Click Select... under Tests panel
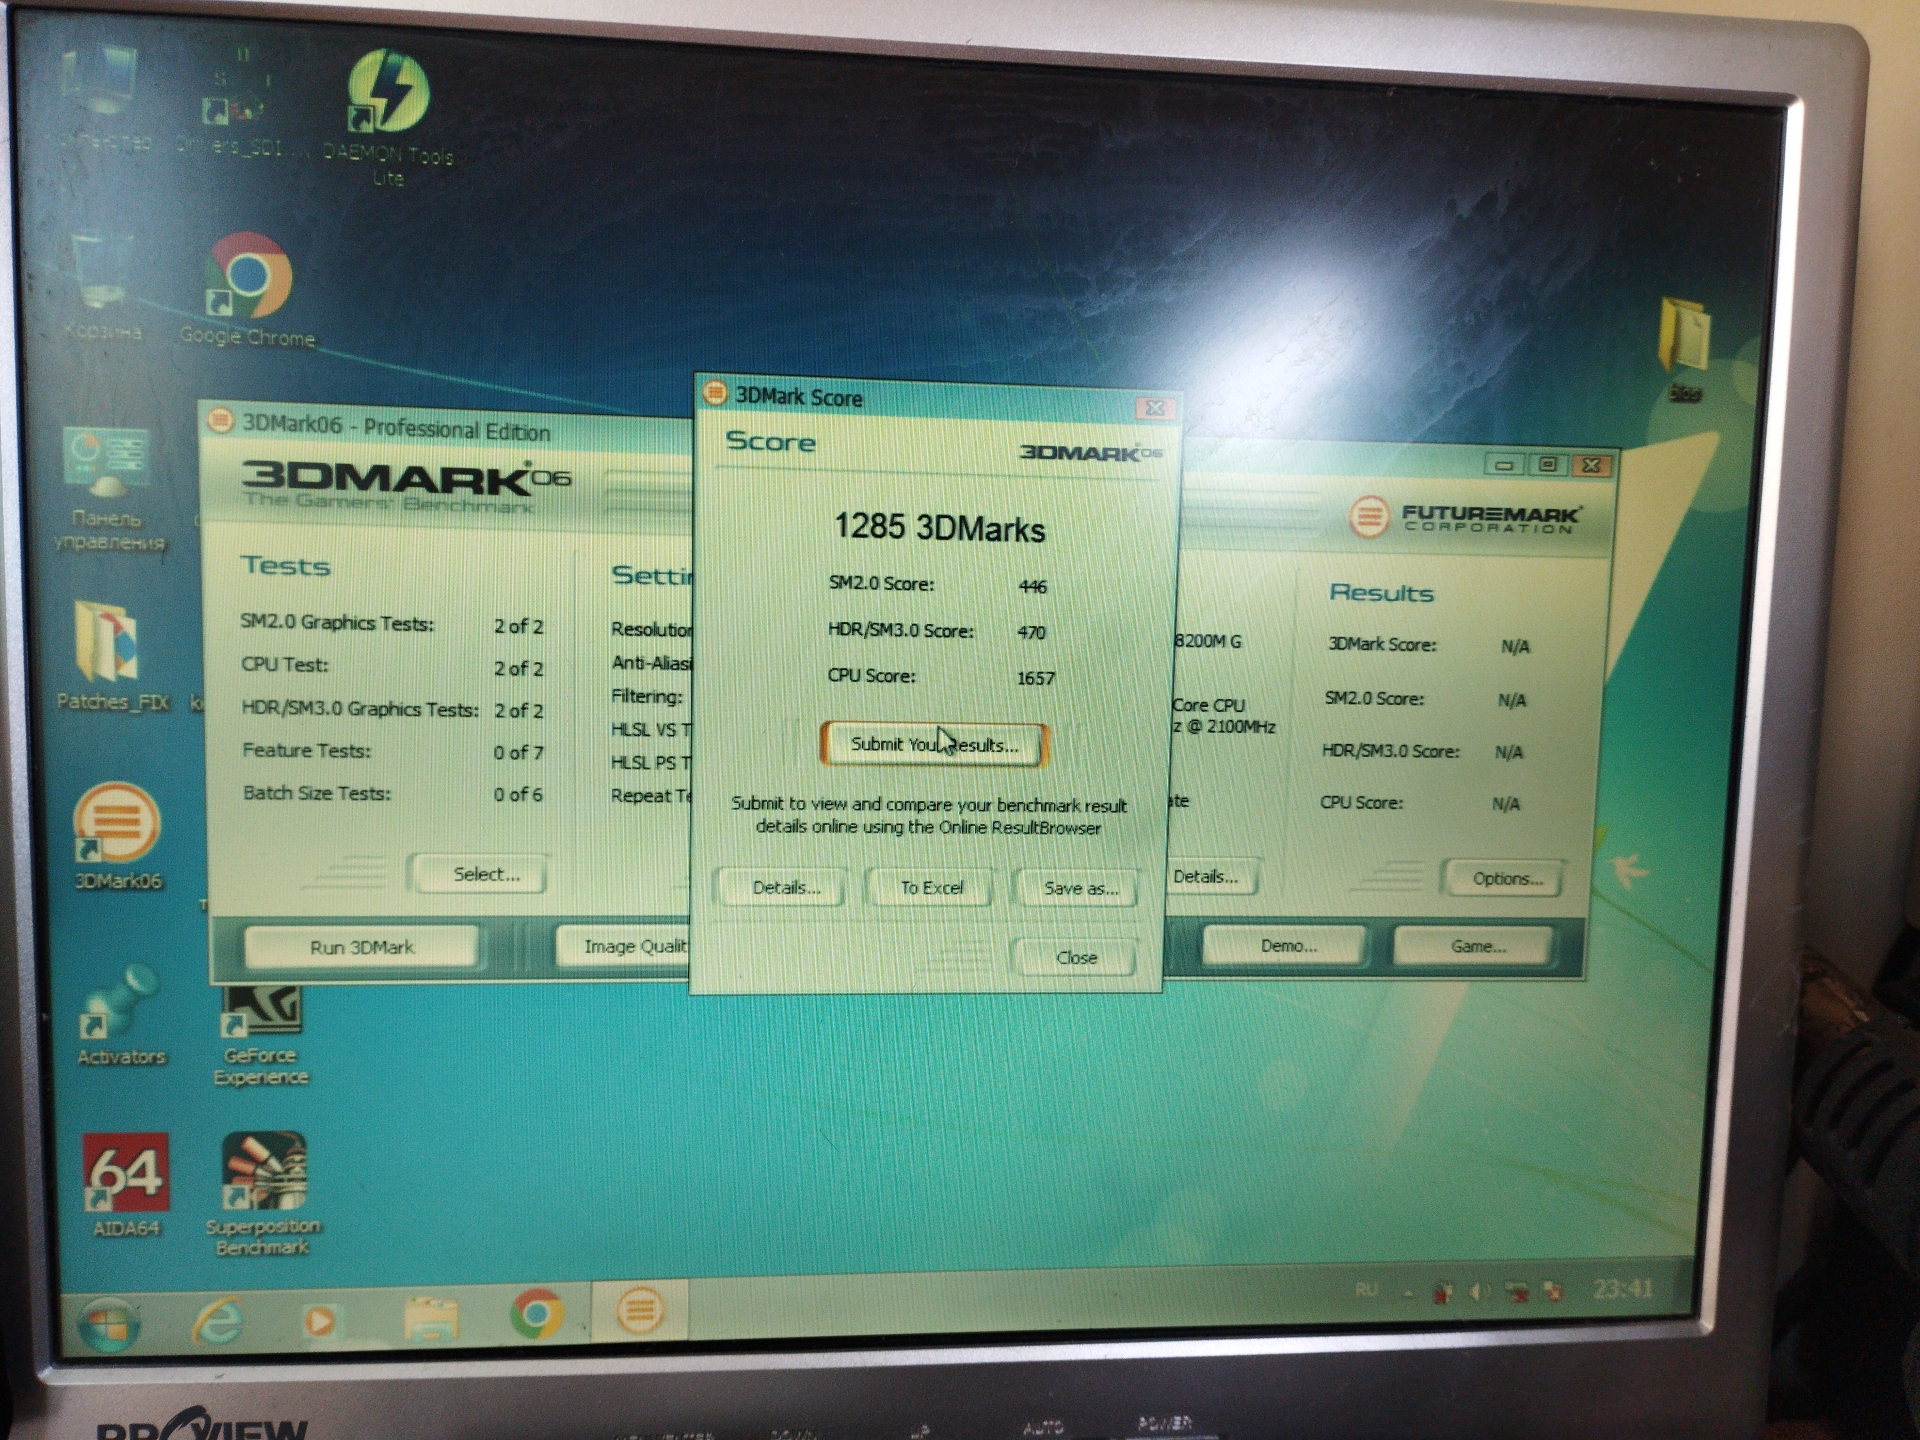The image size is (1920, 1440). [480, 874]
